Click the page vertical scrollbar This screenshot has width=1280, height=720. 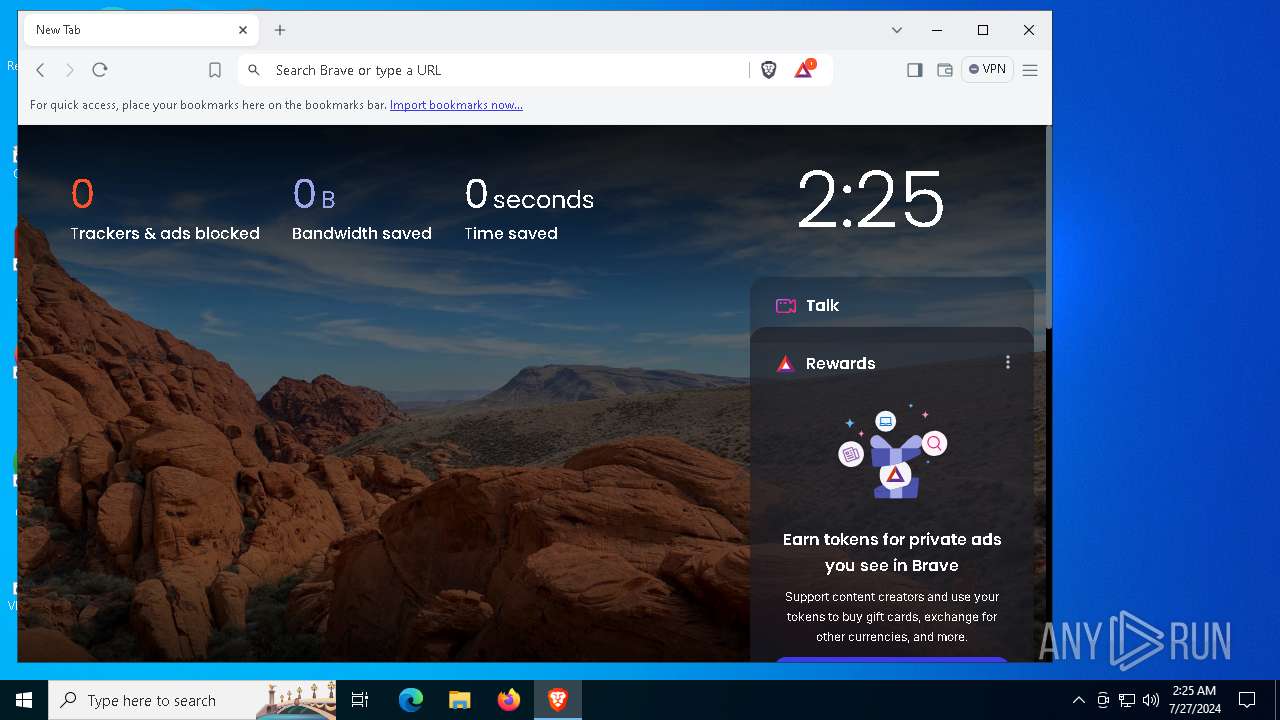tap(1048, 228)
